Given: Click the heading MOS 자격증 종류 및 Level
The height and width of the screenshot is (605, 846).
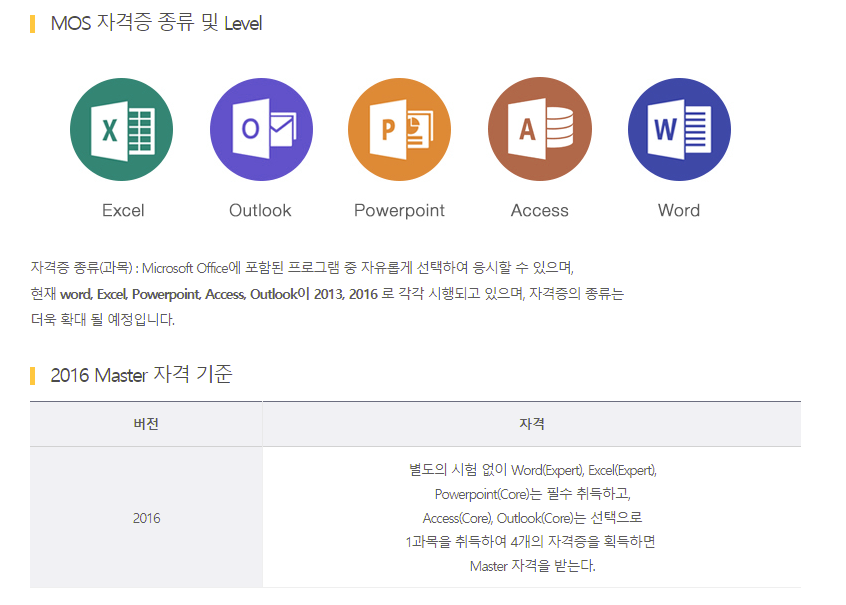Looking at the screenshot, I should 156,23.
